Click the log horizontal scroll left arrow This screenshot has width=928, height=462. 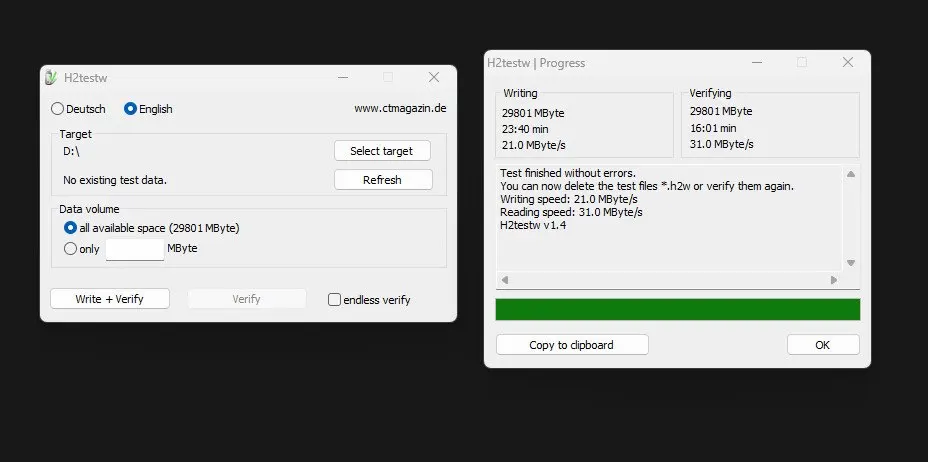tap(505, 280)
